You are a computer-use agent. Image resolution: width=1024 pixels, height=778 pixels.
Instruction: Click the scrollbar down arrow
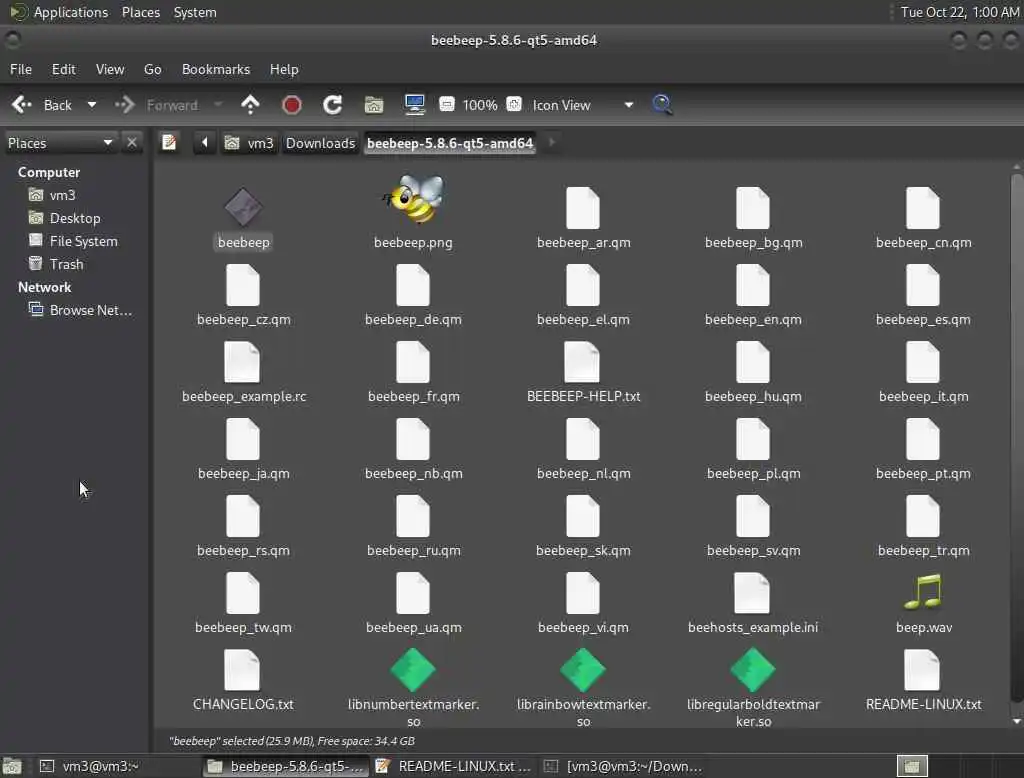1016,721
